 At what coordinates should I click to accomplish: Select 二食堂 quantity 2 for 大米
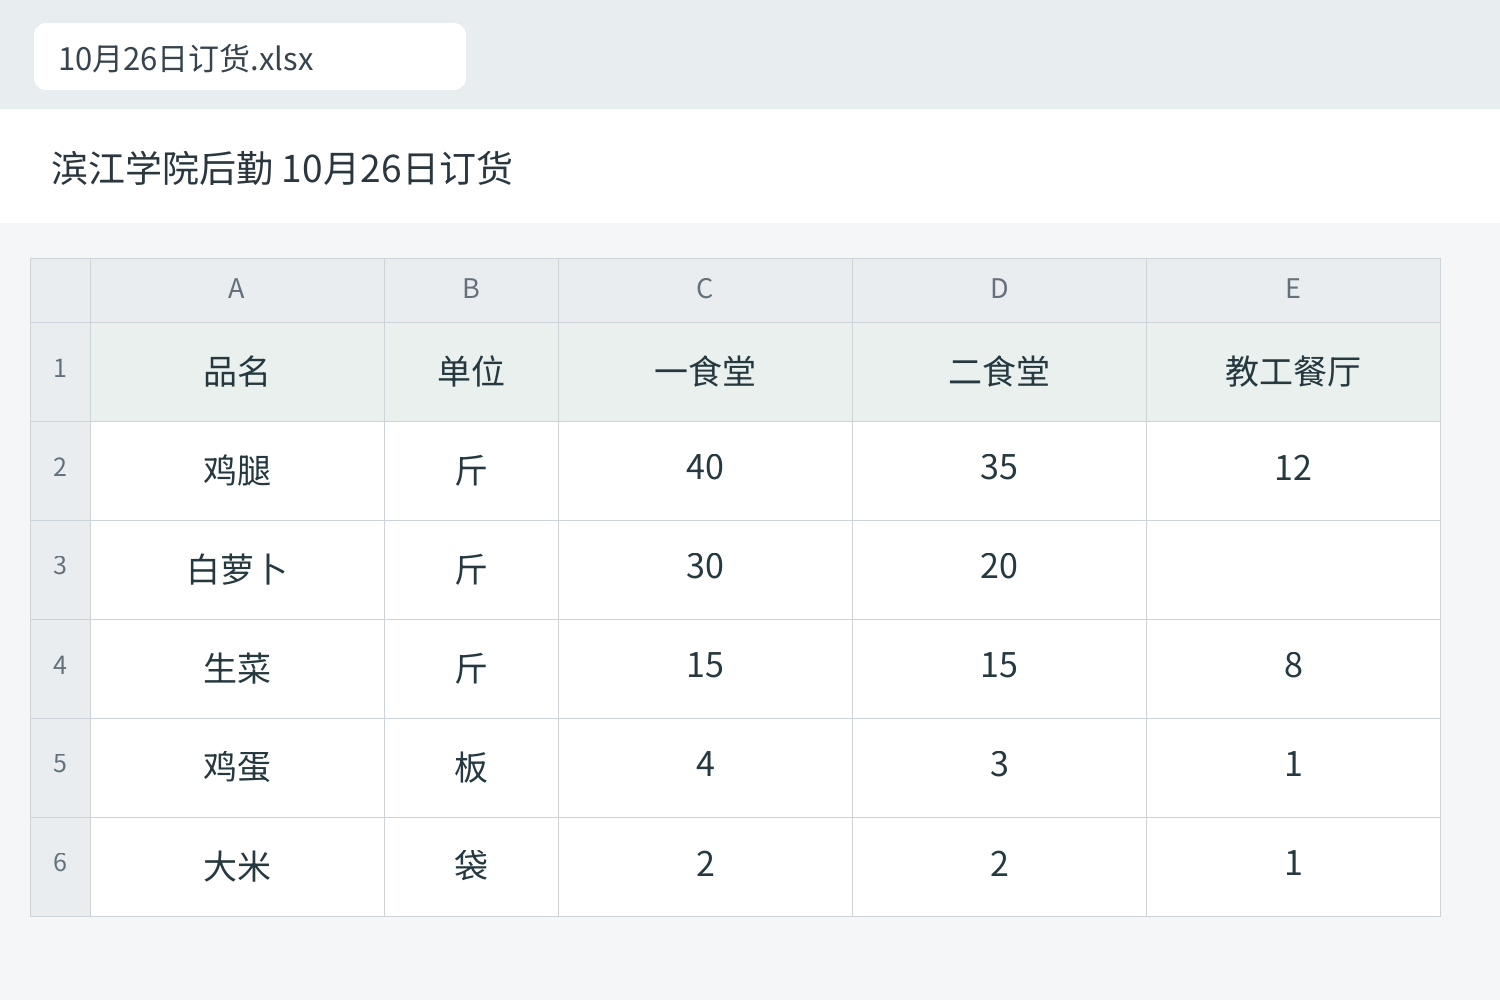coord(999,867)
